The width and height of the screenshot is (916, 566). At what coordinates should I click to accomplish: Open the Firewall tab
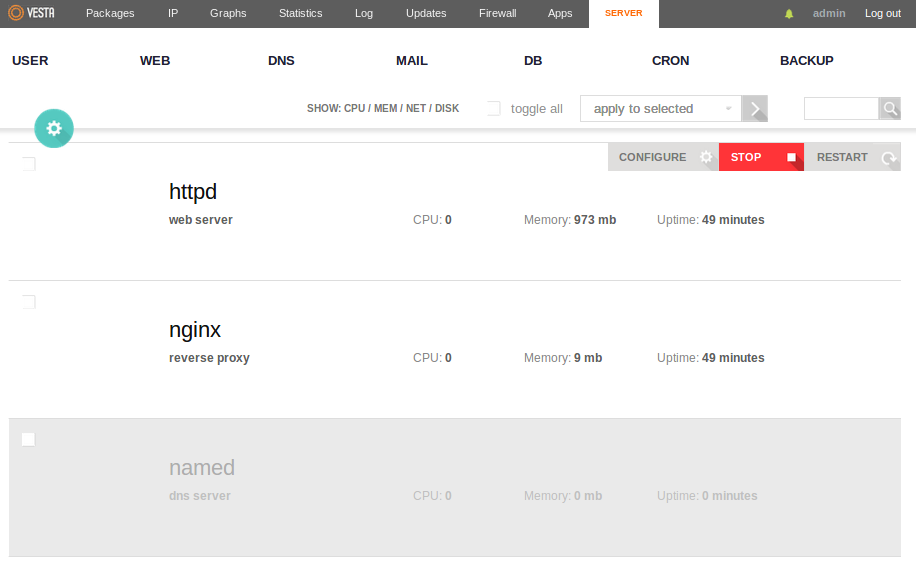(498, 14)
